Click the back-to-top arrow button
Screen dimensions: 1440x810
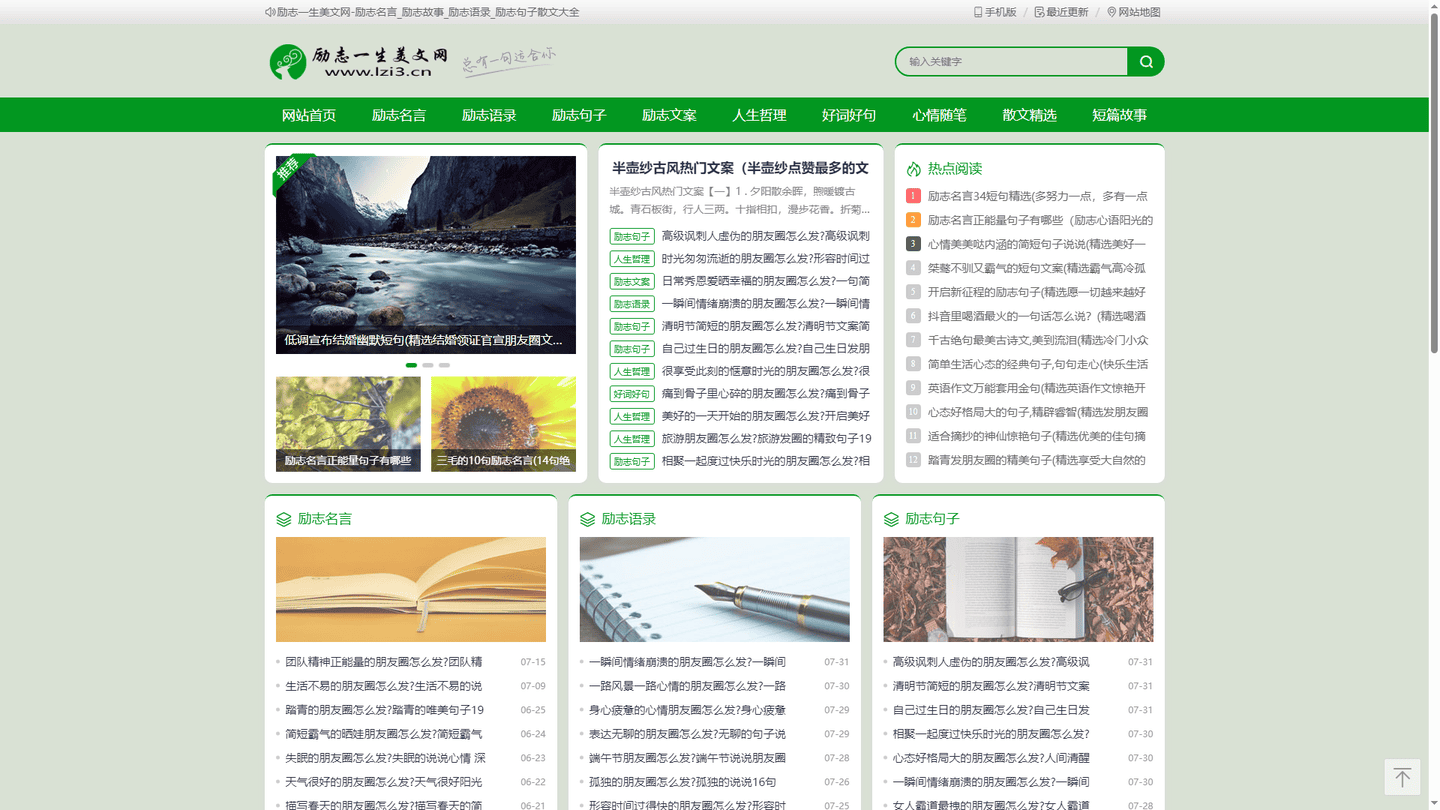(1402, 777)
